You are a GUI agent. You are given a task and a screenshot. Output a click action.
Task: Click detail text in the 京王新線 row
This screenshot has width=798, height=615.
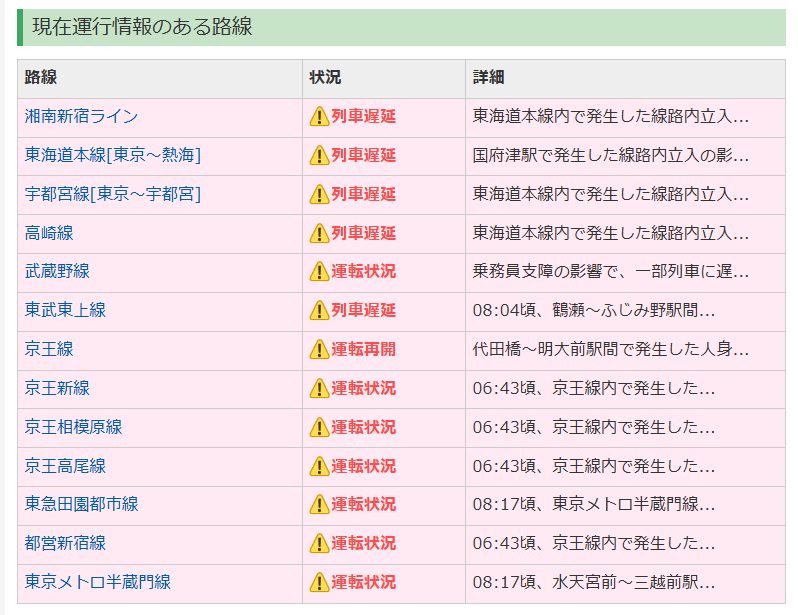tap(594, 388)
